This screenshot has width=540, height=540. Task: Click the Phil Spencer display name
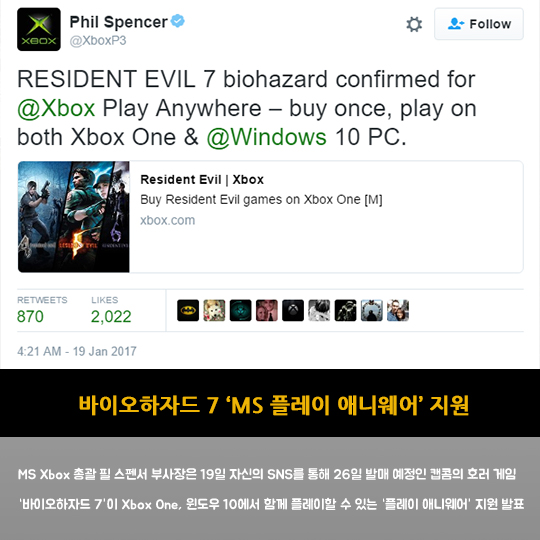coord(118,22)
